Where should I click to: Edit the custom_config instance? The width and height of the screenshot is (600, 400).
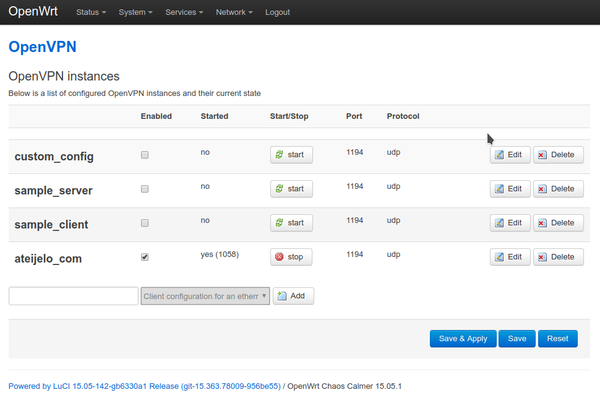pos(510,155)
